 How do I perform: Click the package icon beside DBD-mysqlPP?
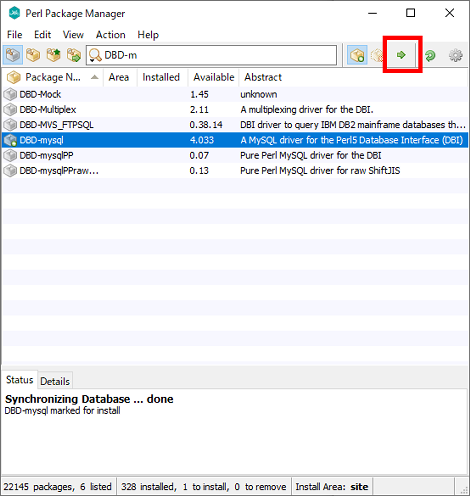click(10, 155)
